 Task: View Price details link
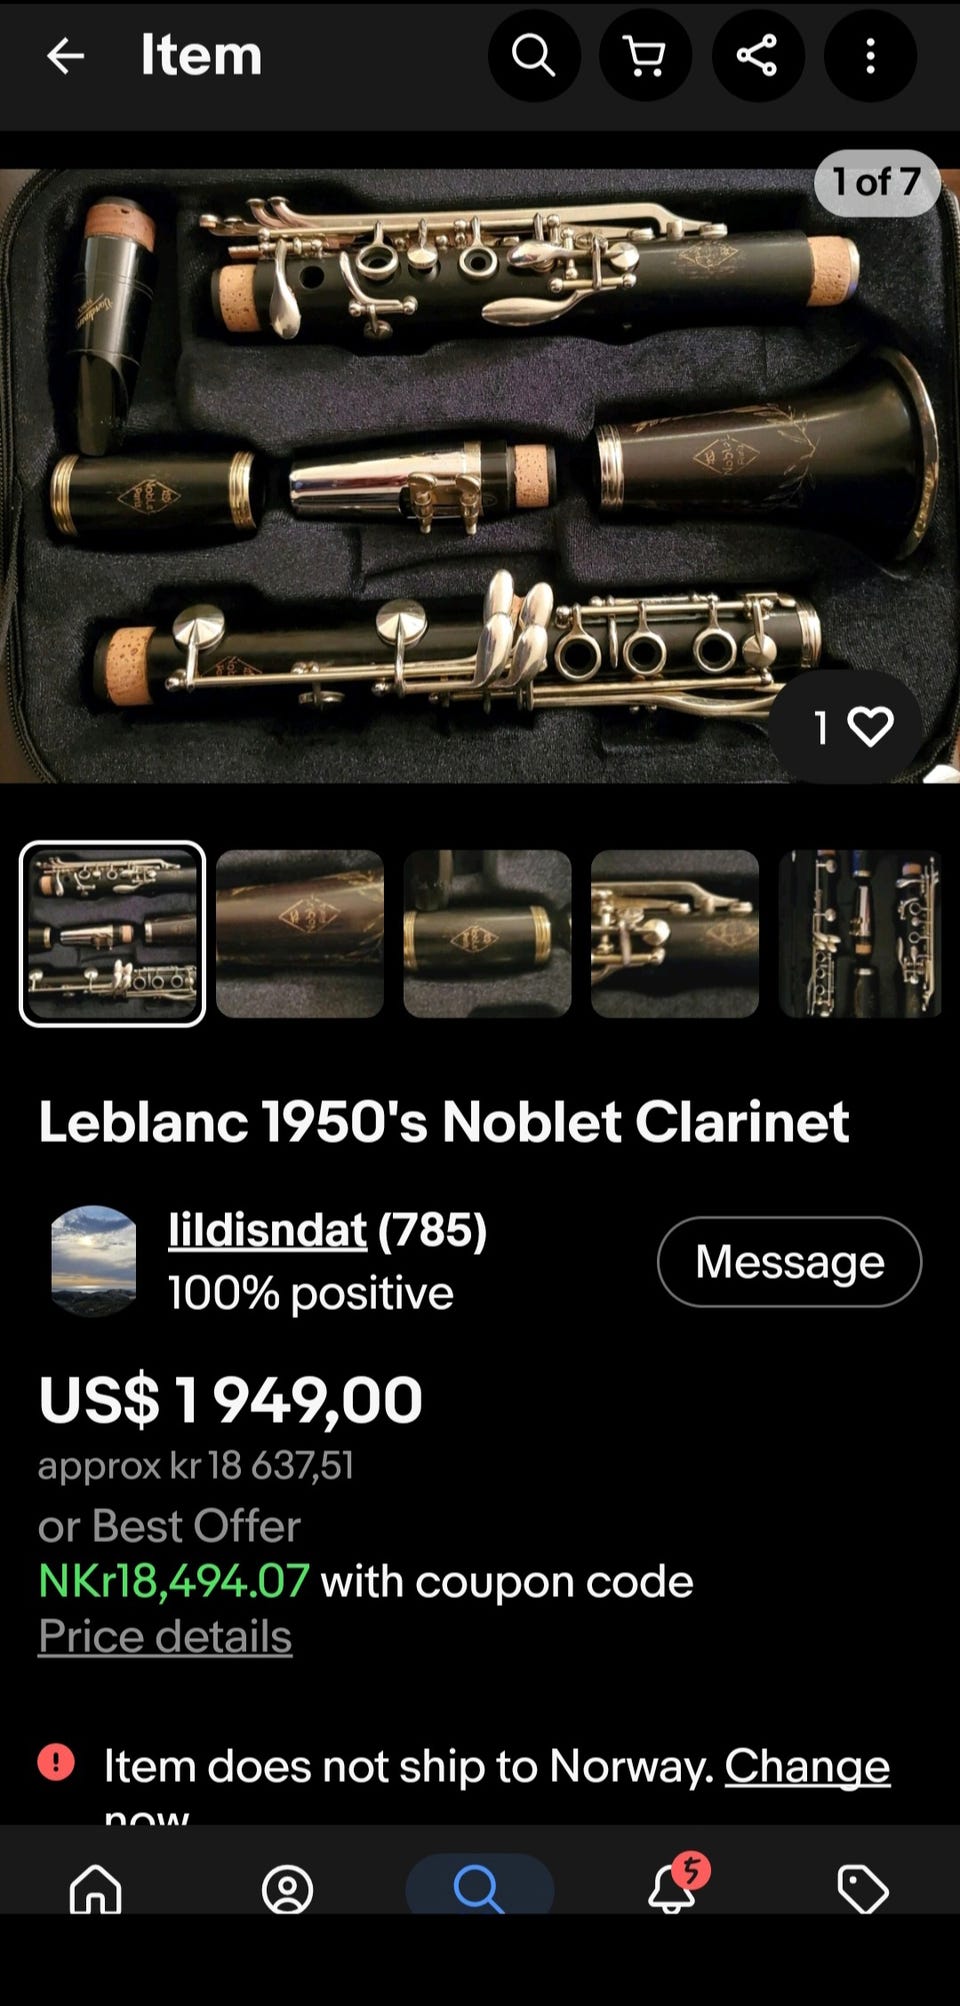click(x=165, y=1636)
